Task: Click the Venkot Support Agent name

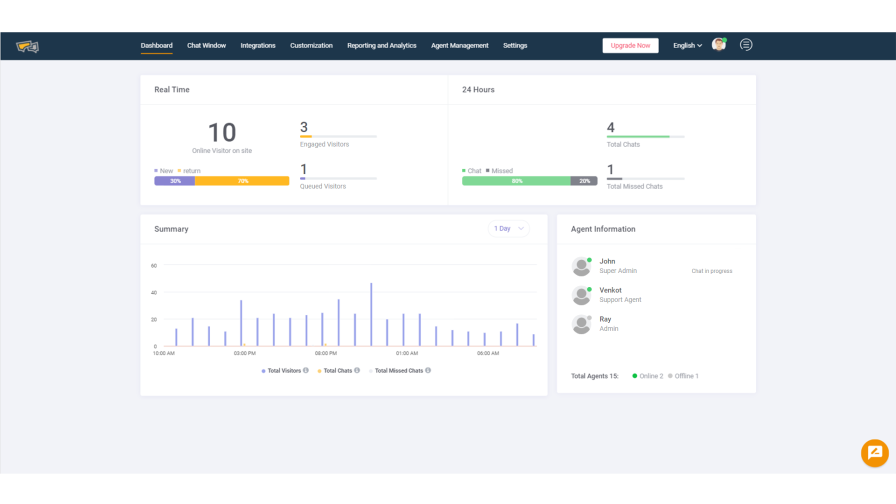Action: click(610, 290)
